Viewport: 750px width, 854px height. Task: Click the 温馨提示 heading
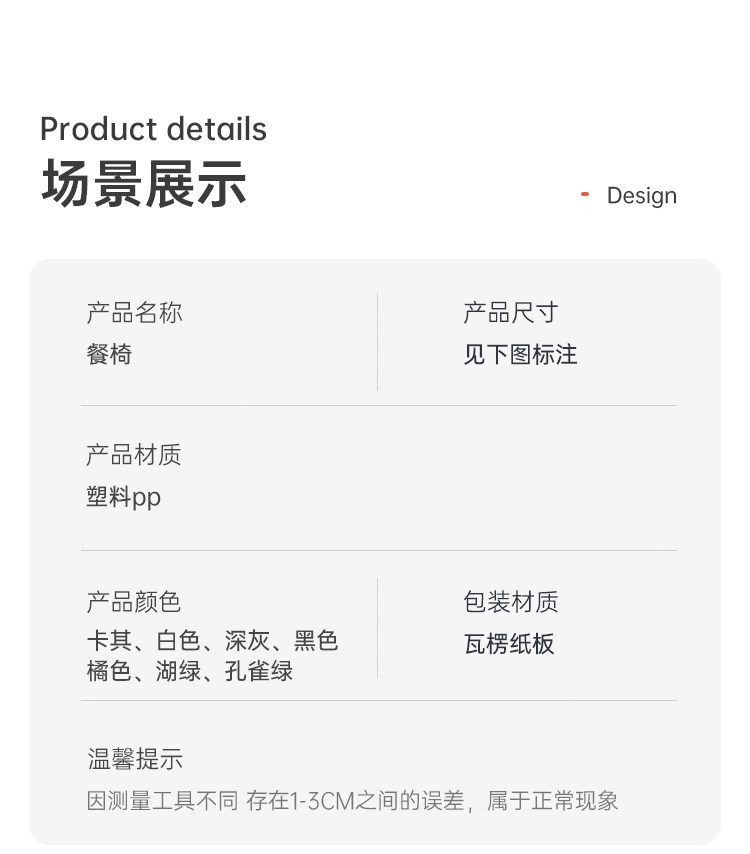pos(135,759)
